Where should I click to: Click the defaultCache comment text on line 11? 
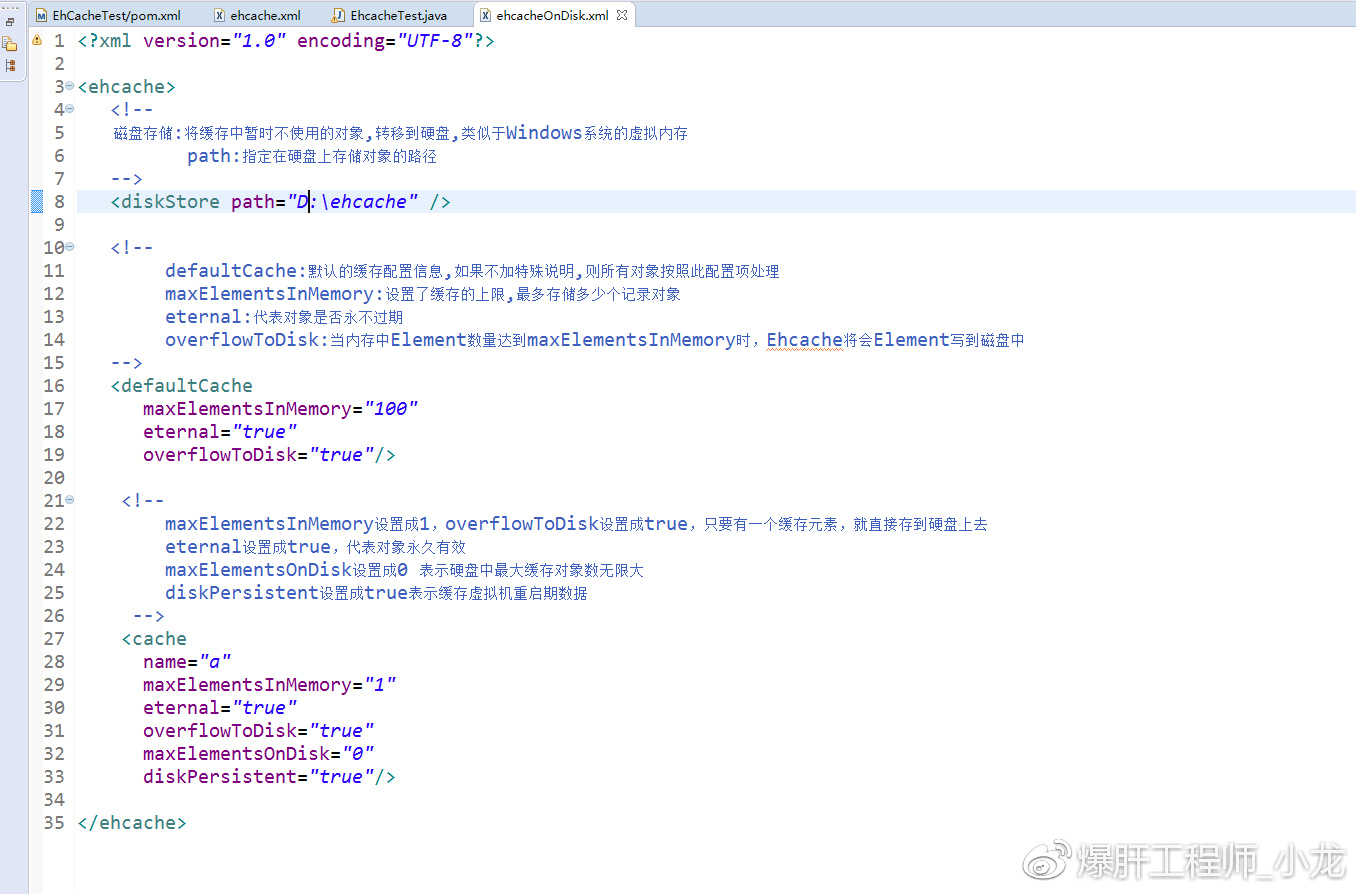click(472, 271)
